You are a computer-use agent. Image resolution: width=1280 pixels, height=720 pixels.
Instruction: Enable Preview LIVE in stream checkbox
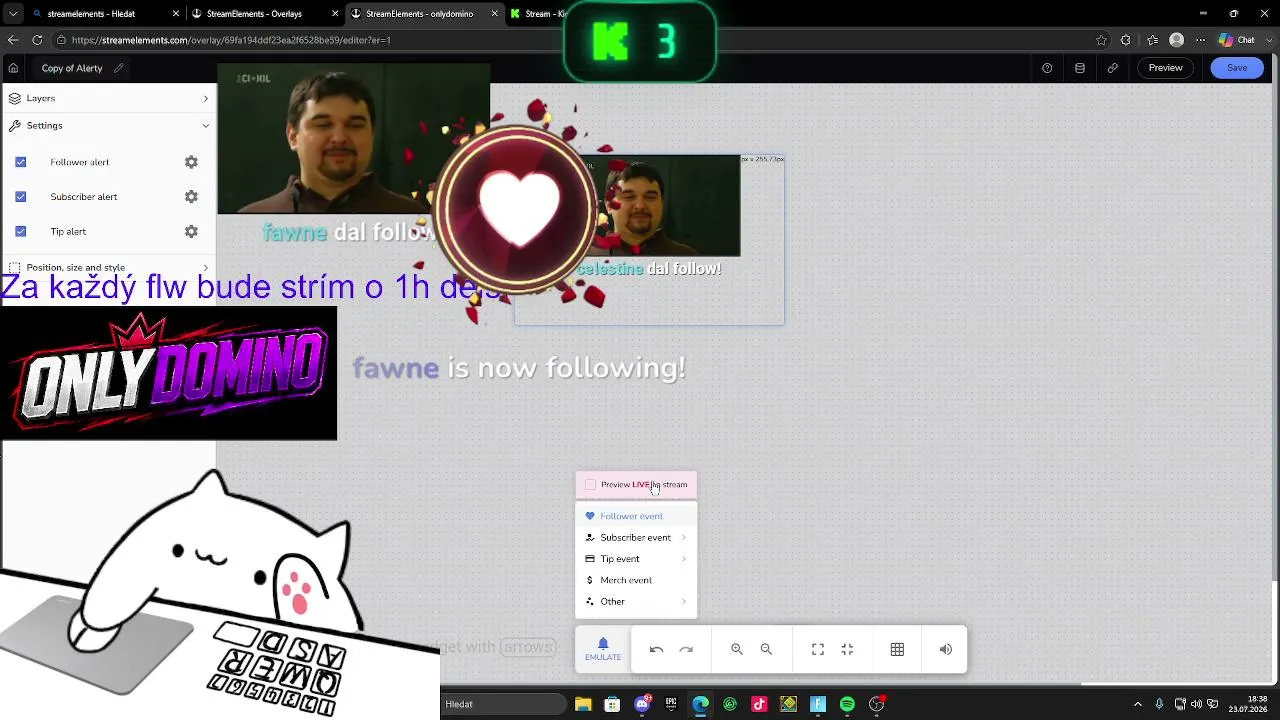click(x=590, y=485)
